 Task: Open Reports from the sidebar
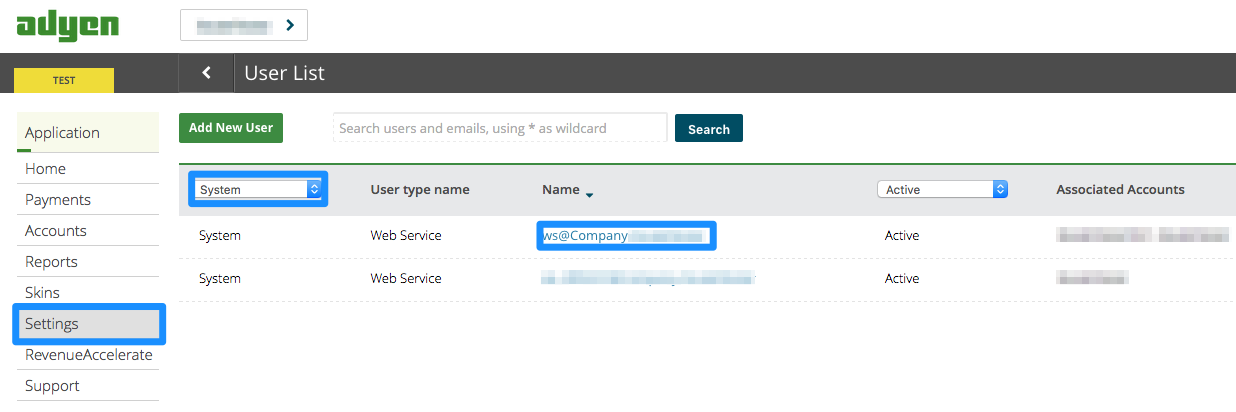click(x=52, y=262)
